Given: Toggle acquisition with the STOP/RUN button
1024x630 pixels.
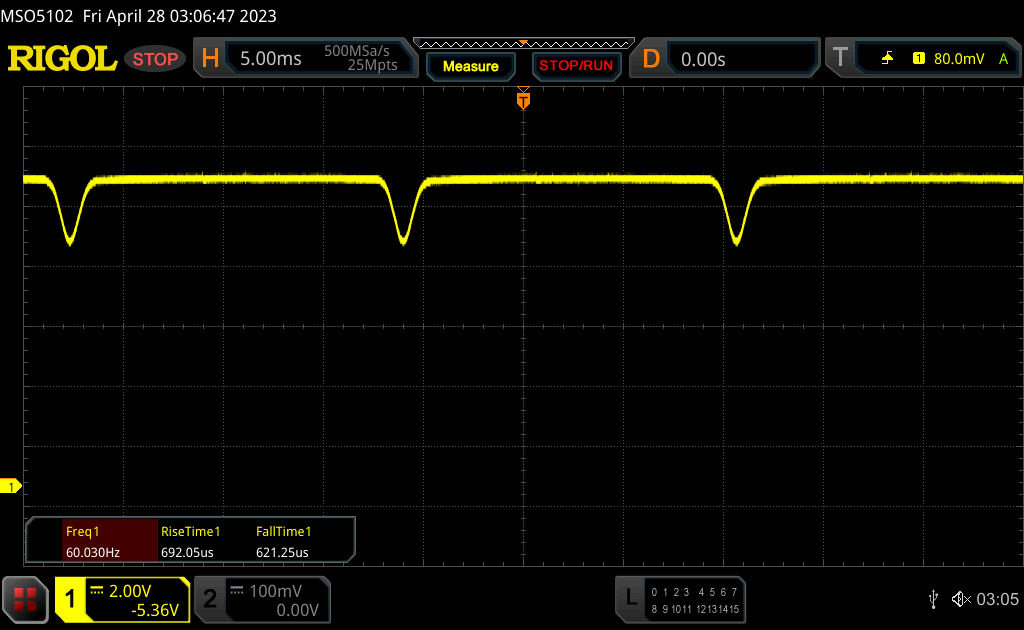Looking at the screenshot, I should (575, 66).
